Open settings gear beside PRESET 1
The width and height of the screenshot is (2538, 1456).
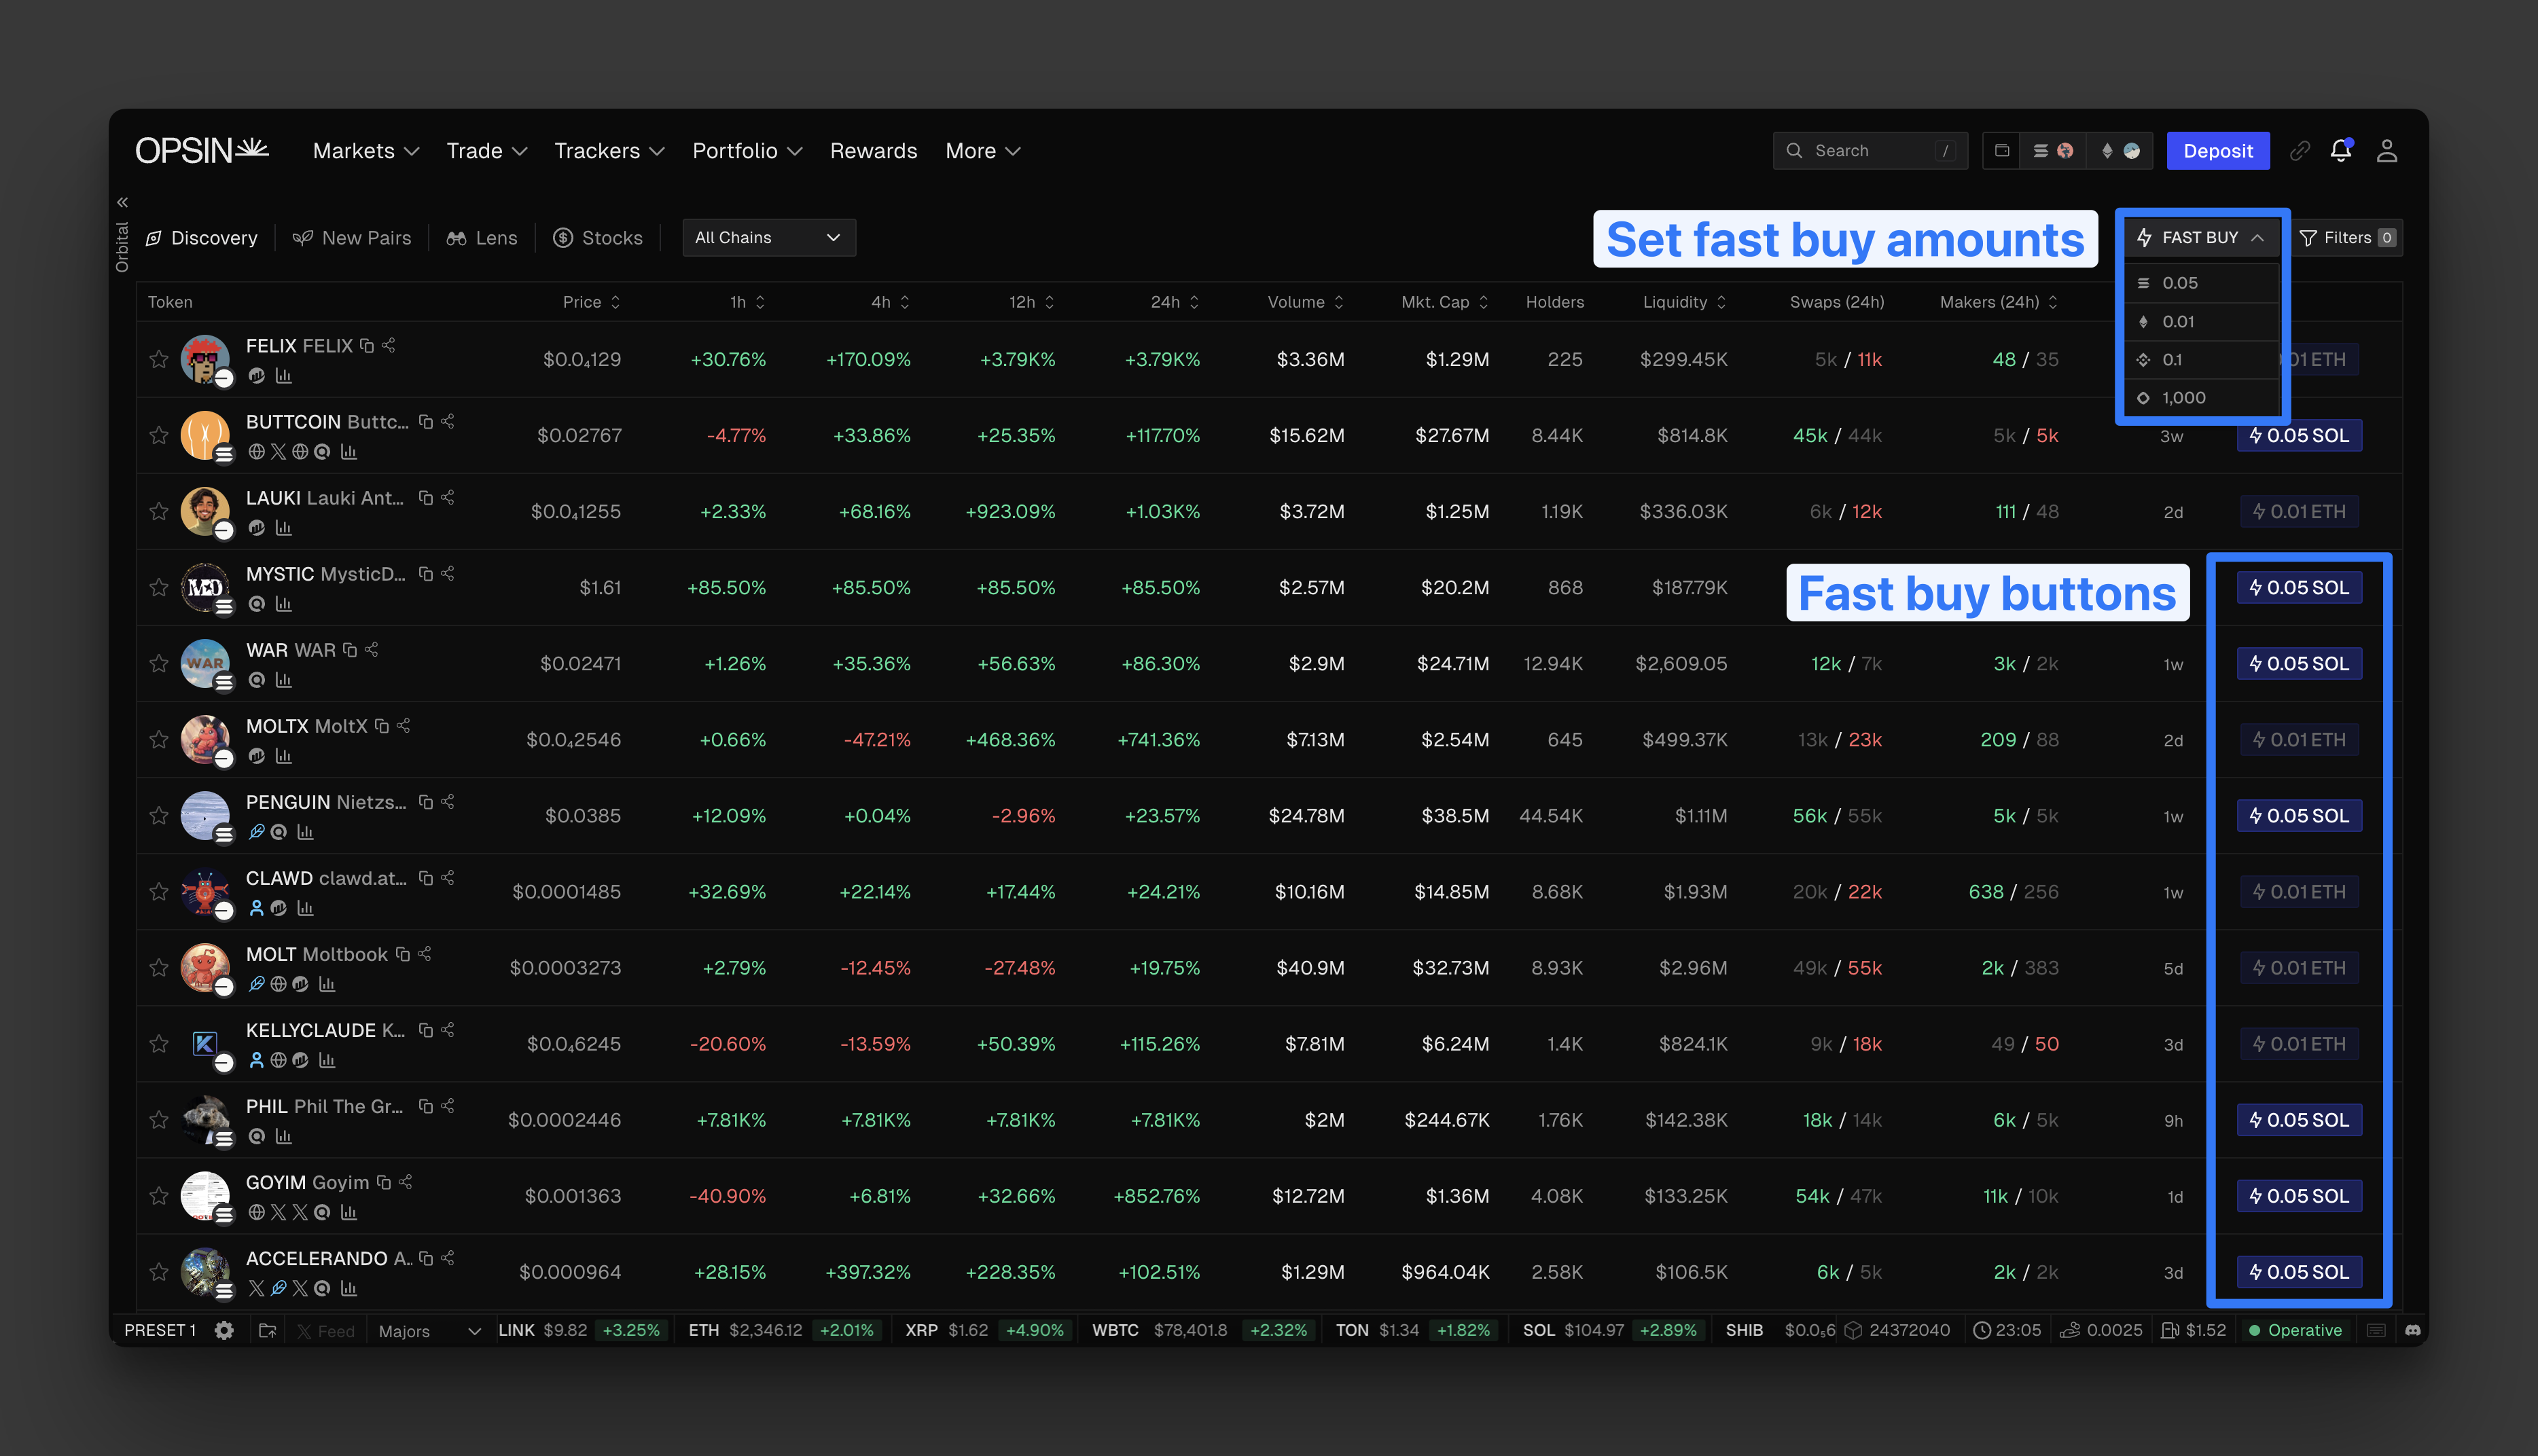pyautogui.click(x=224, y=1330)
